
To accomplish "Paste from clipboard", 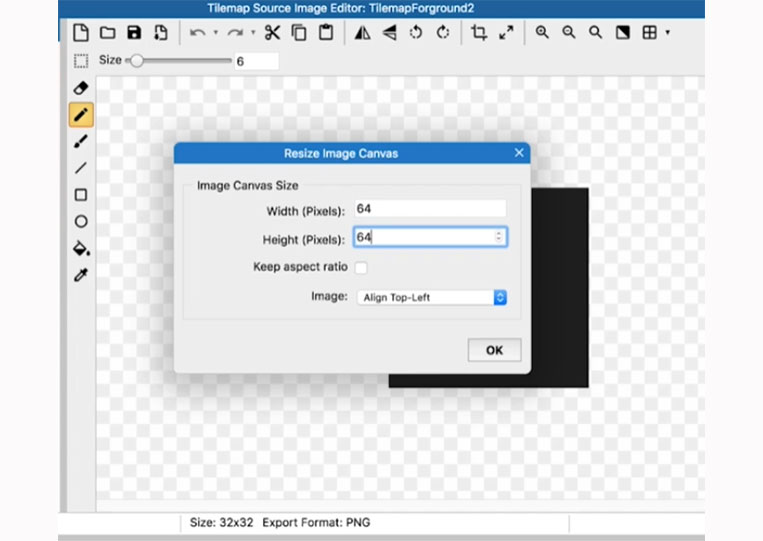I will (326, 33).
